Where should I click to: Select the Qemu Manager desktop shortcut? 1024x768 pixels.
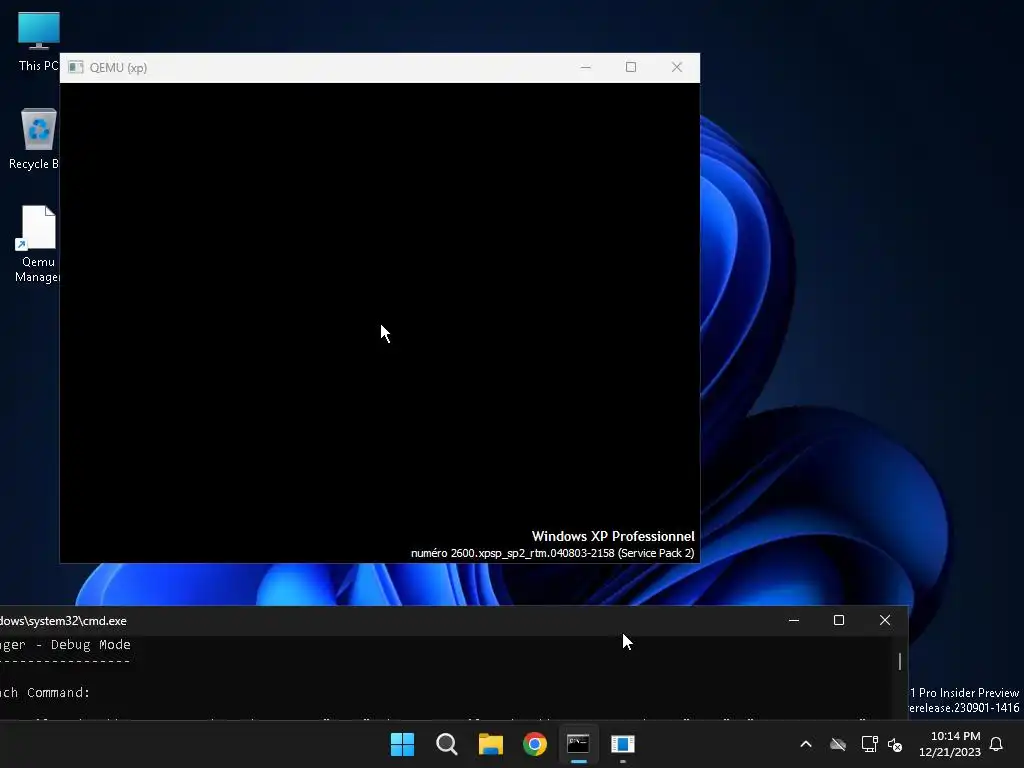37,244
